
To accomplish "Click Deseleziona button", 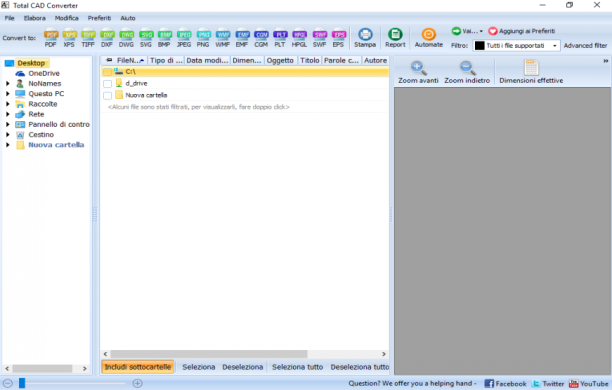I will coord(242,367).
